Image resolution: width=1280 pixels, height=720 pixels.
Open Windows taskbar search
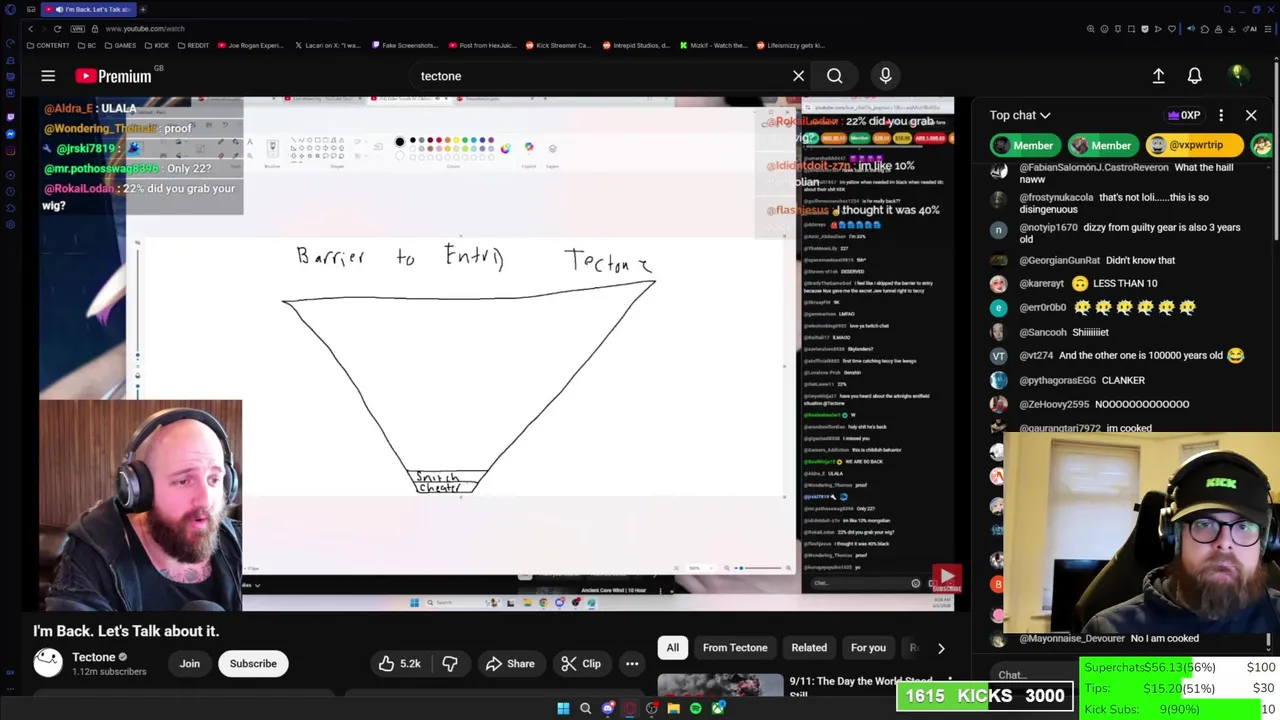586,709
